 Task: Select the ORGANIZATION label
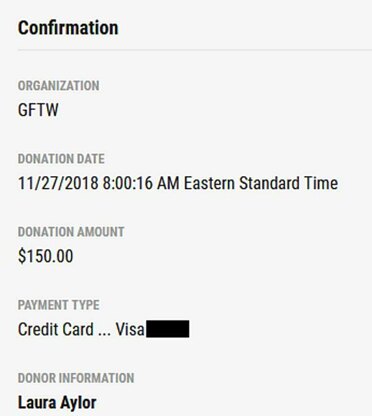59,86
